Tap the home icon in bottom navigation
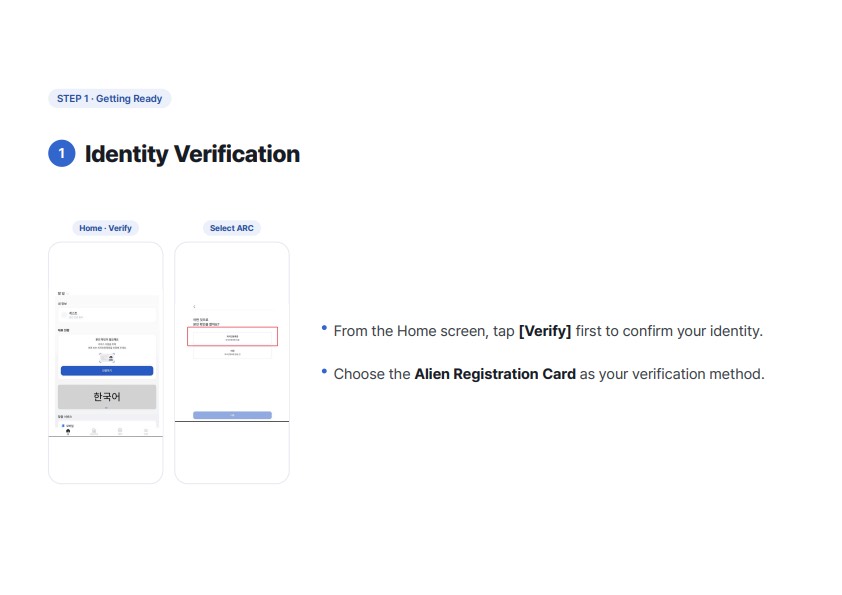Image resolution: width=842 pixels, height=595 pixels. [68, 431]
